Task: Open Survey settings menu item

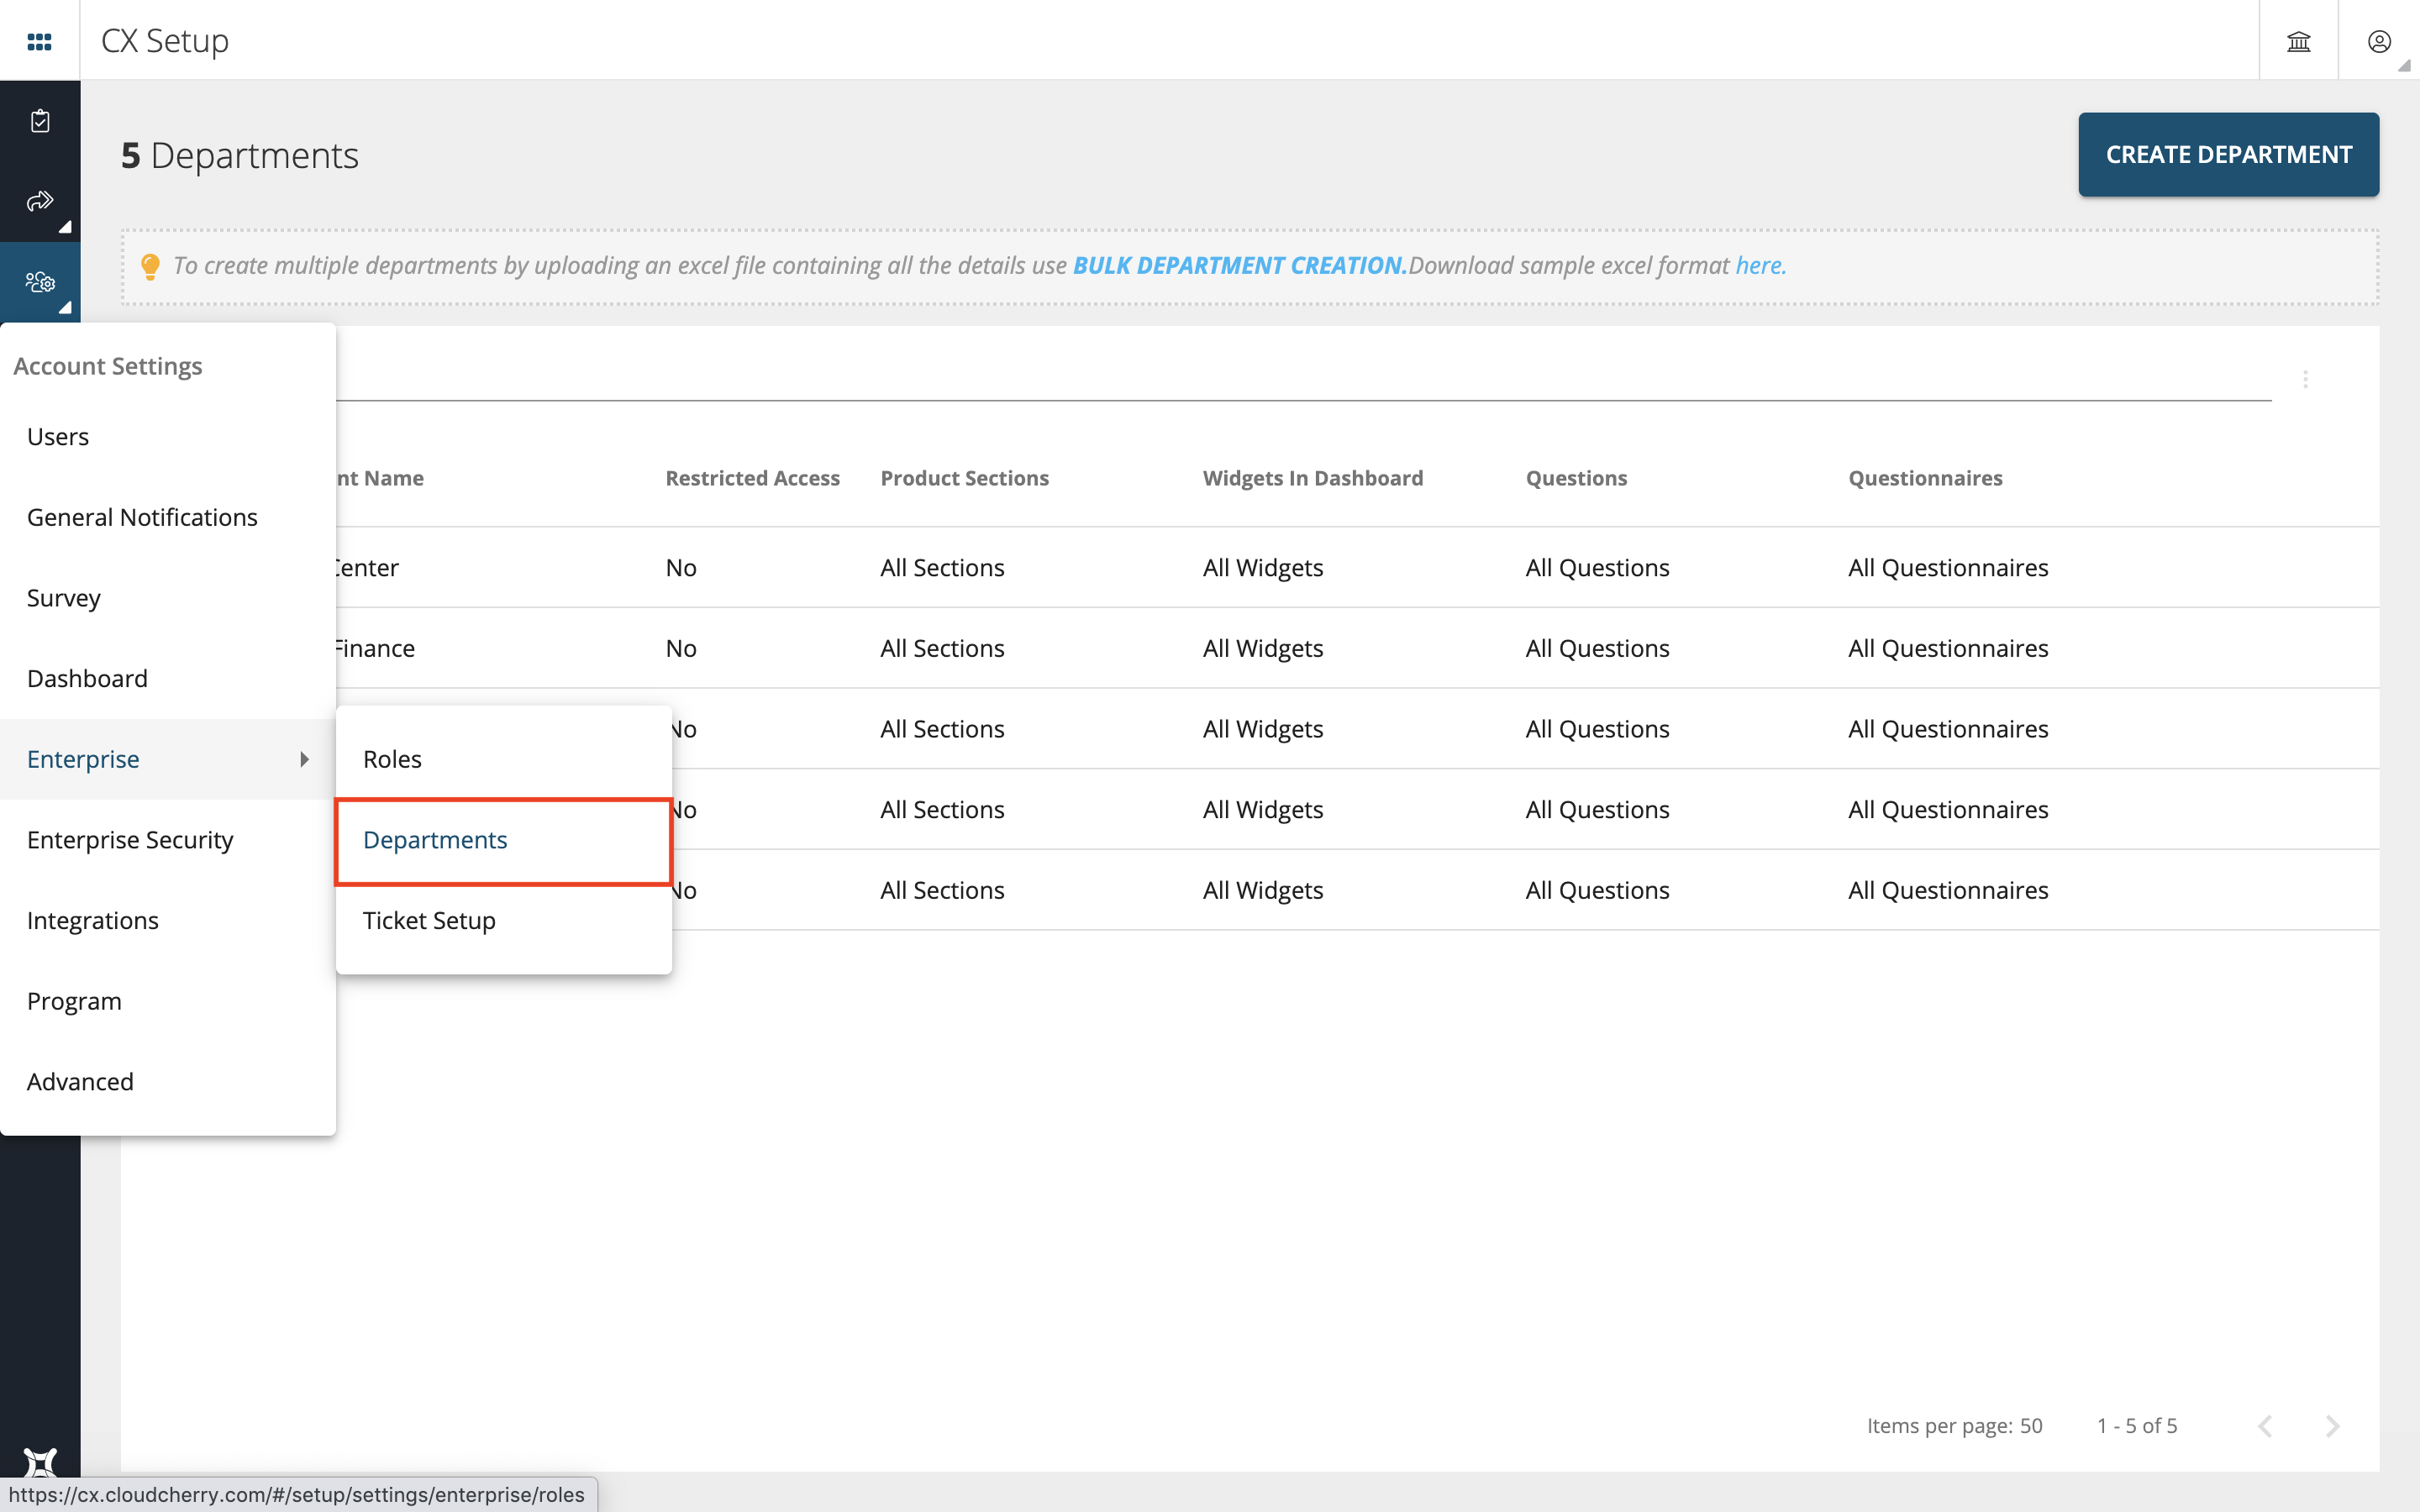Action: pyautogui.click(x=168, y=598)
